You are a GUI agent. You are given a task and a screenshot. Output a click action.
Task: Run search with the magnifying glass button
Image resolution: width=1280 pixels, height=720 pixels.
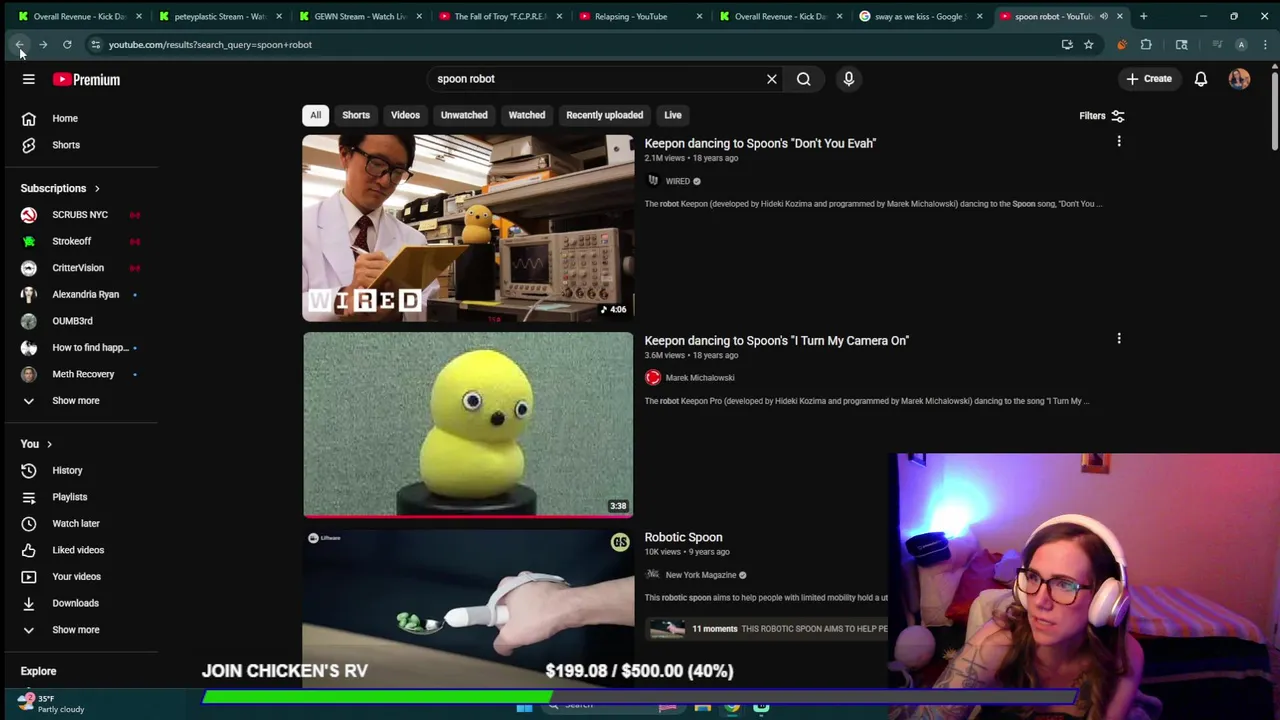point(803,79)
